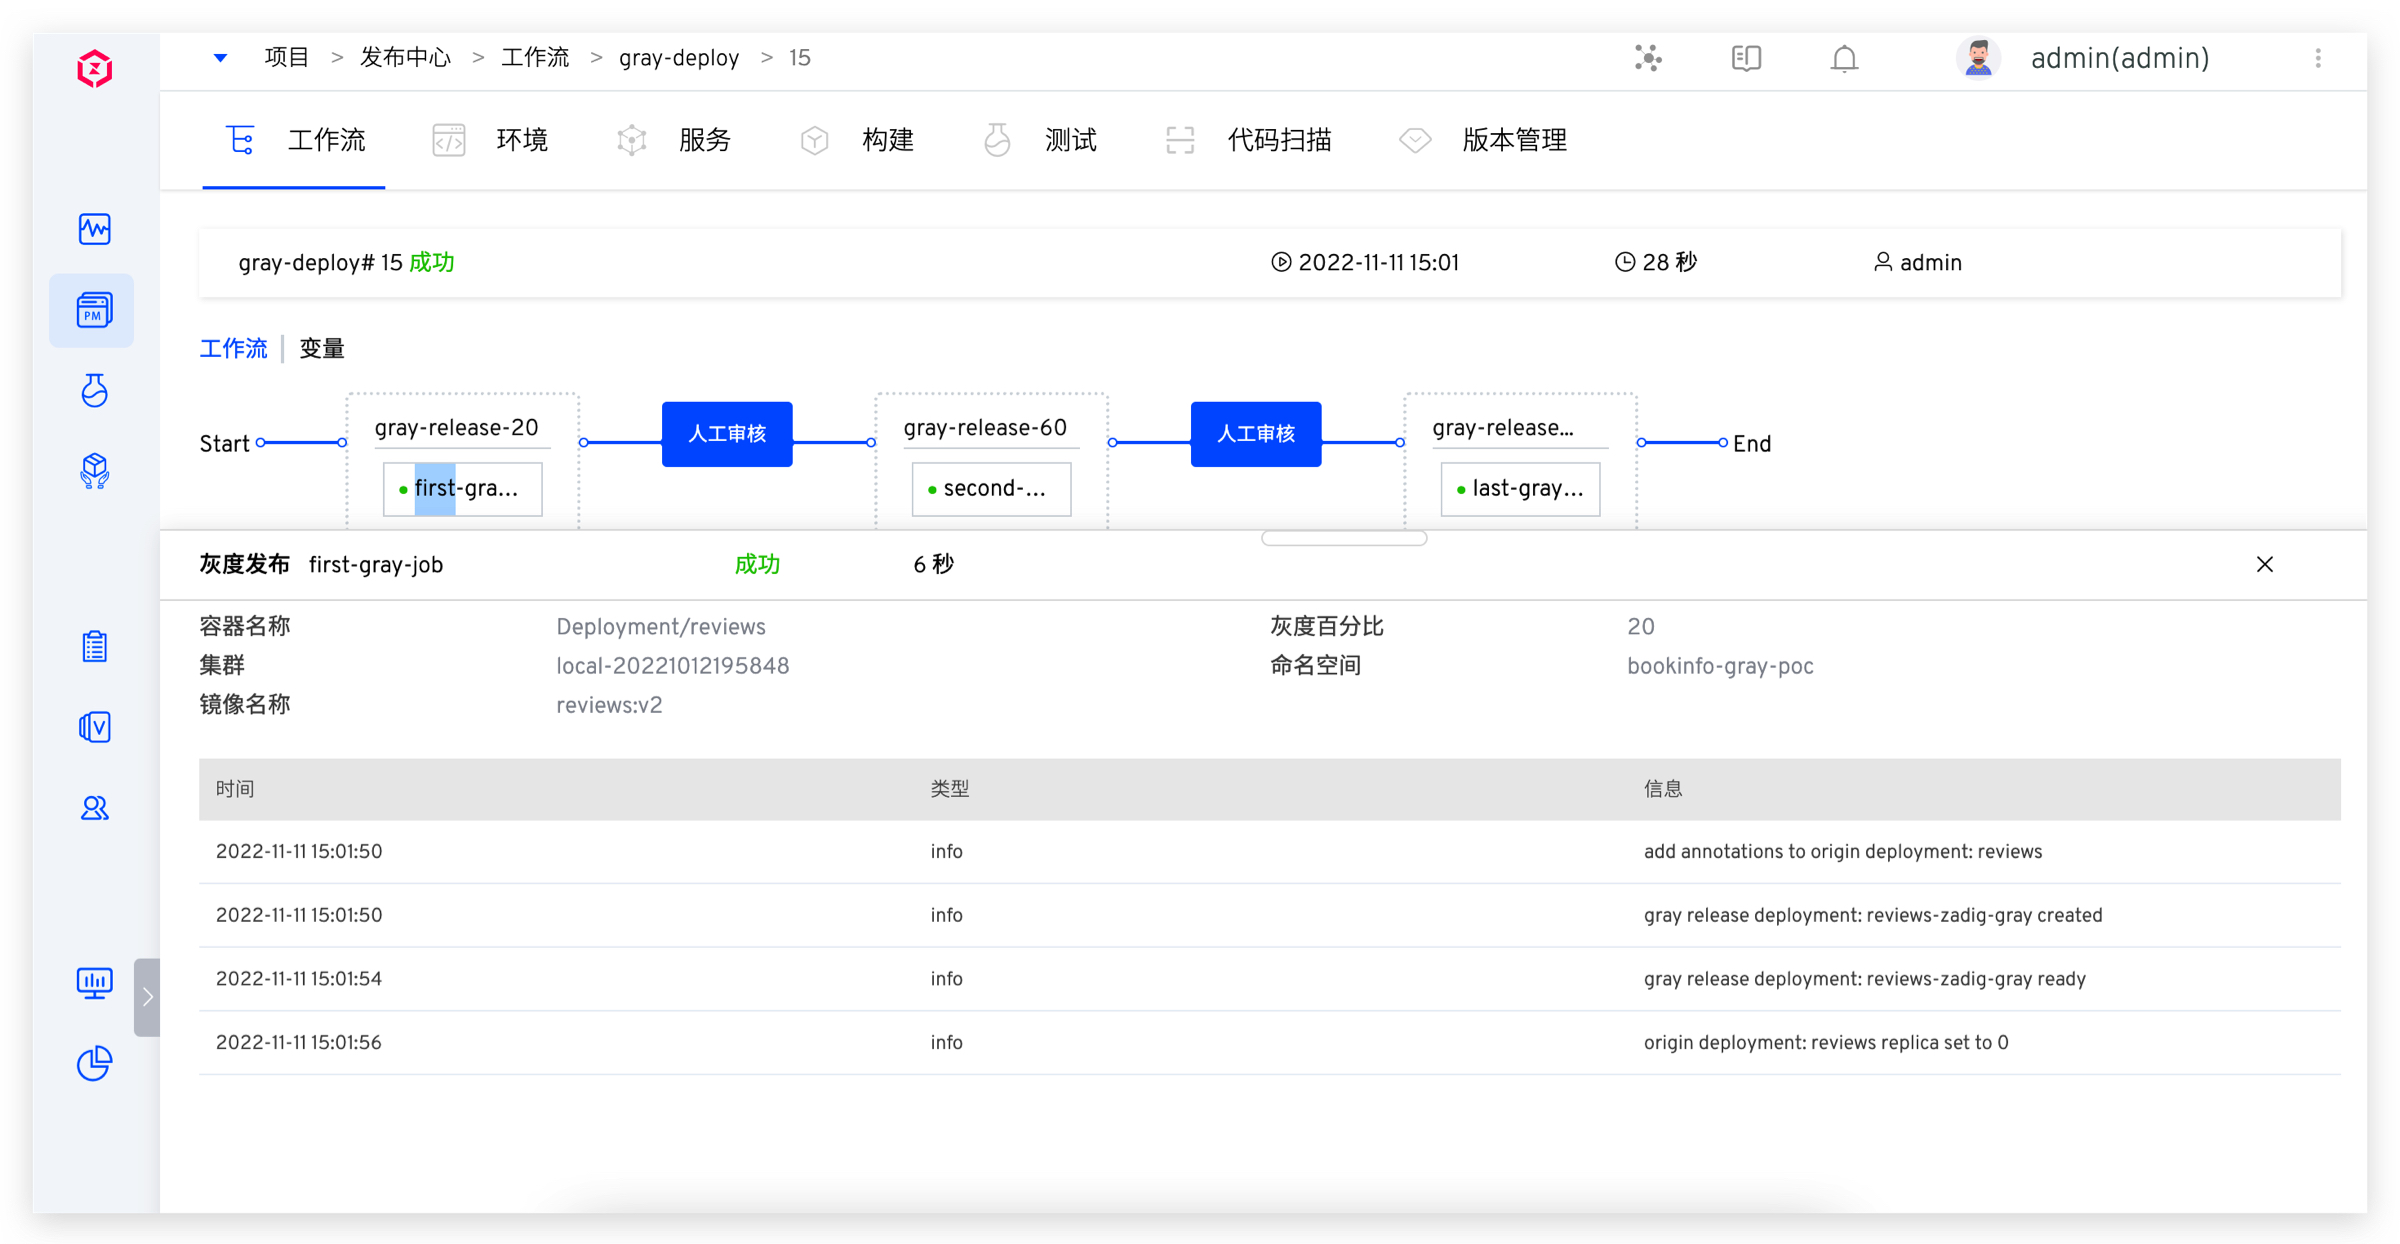
Task: Open the vertical ellipsis user menu
Action: pyautogui.click(x=2318, y=59)
